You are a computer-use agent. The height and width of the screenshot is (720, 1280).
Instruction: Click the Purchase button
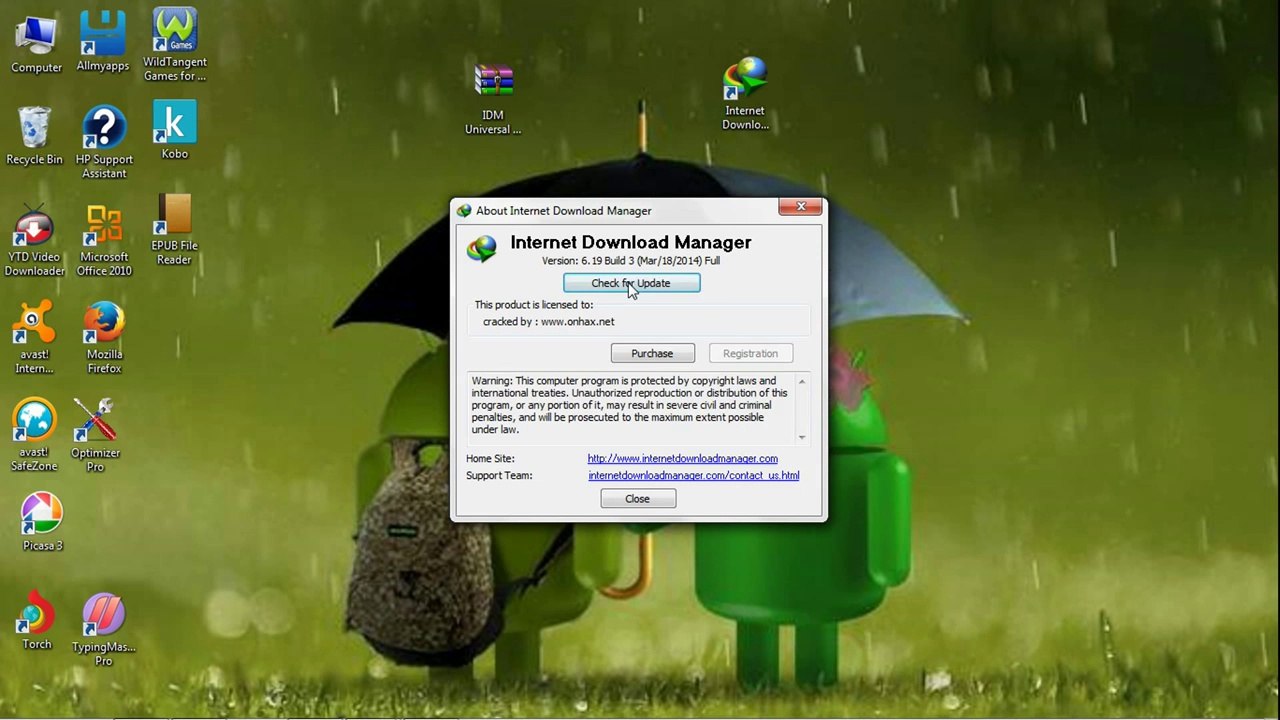(x=652, y=353)
